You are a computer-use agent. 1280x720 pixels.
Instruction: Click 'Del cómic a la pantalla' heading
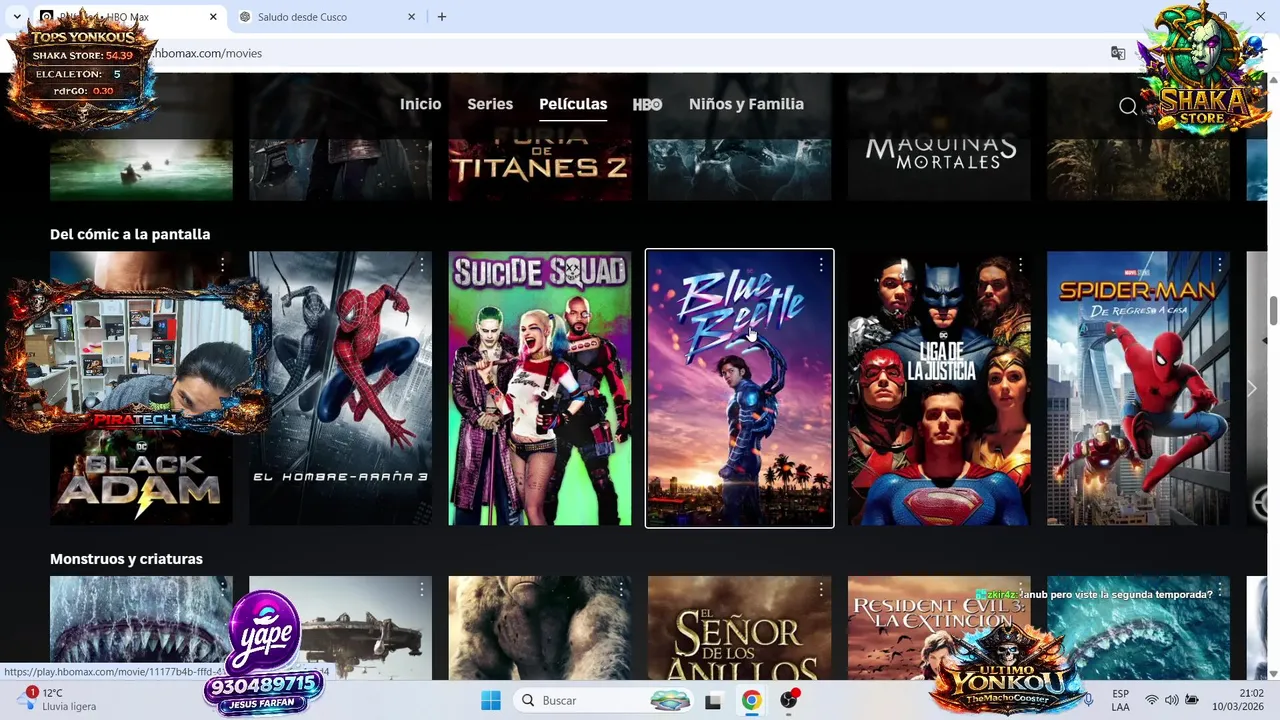click(x=130, y=234)
